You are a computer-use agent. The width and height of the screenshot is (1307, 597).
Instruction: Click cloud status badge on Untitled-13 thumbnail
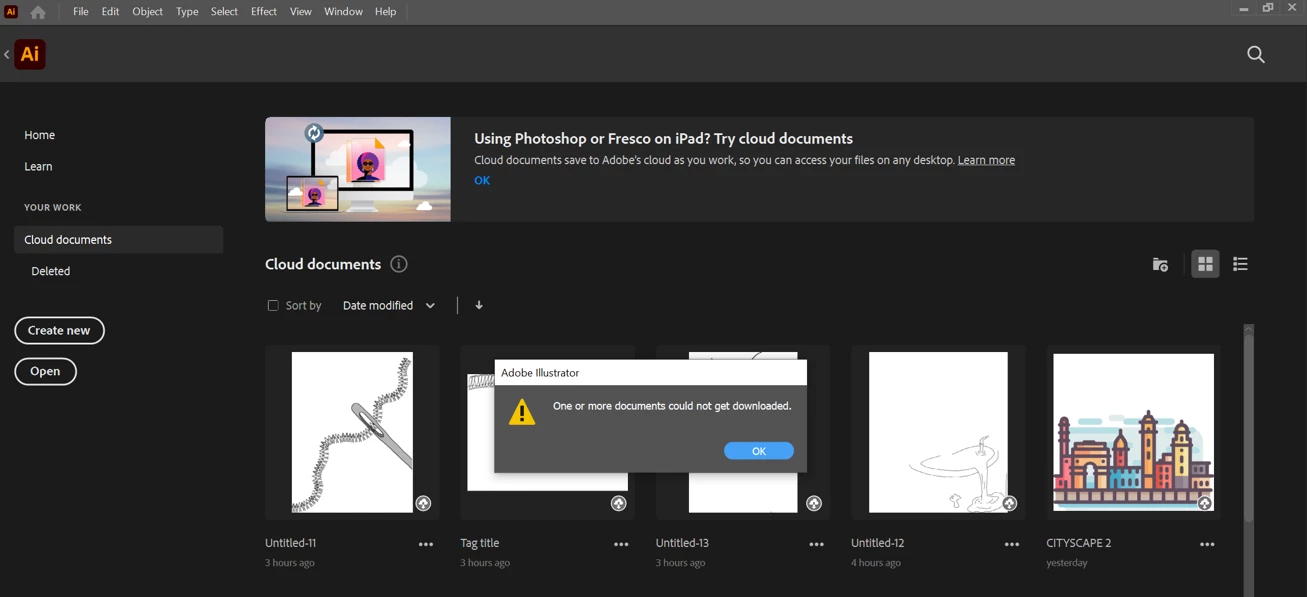814,503
